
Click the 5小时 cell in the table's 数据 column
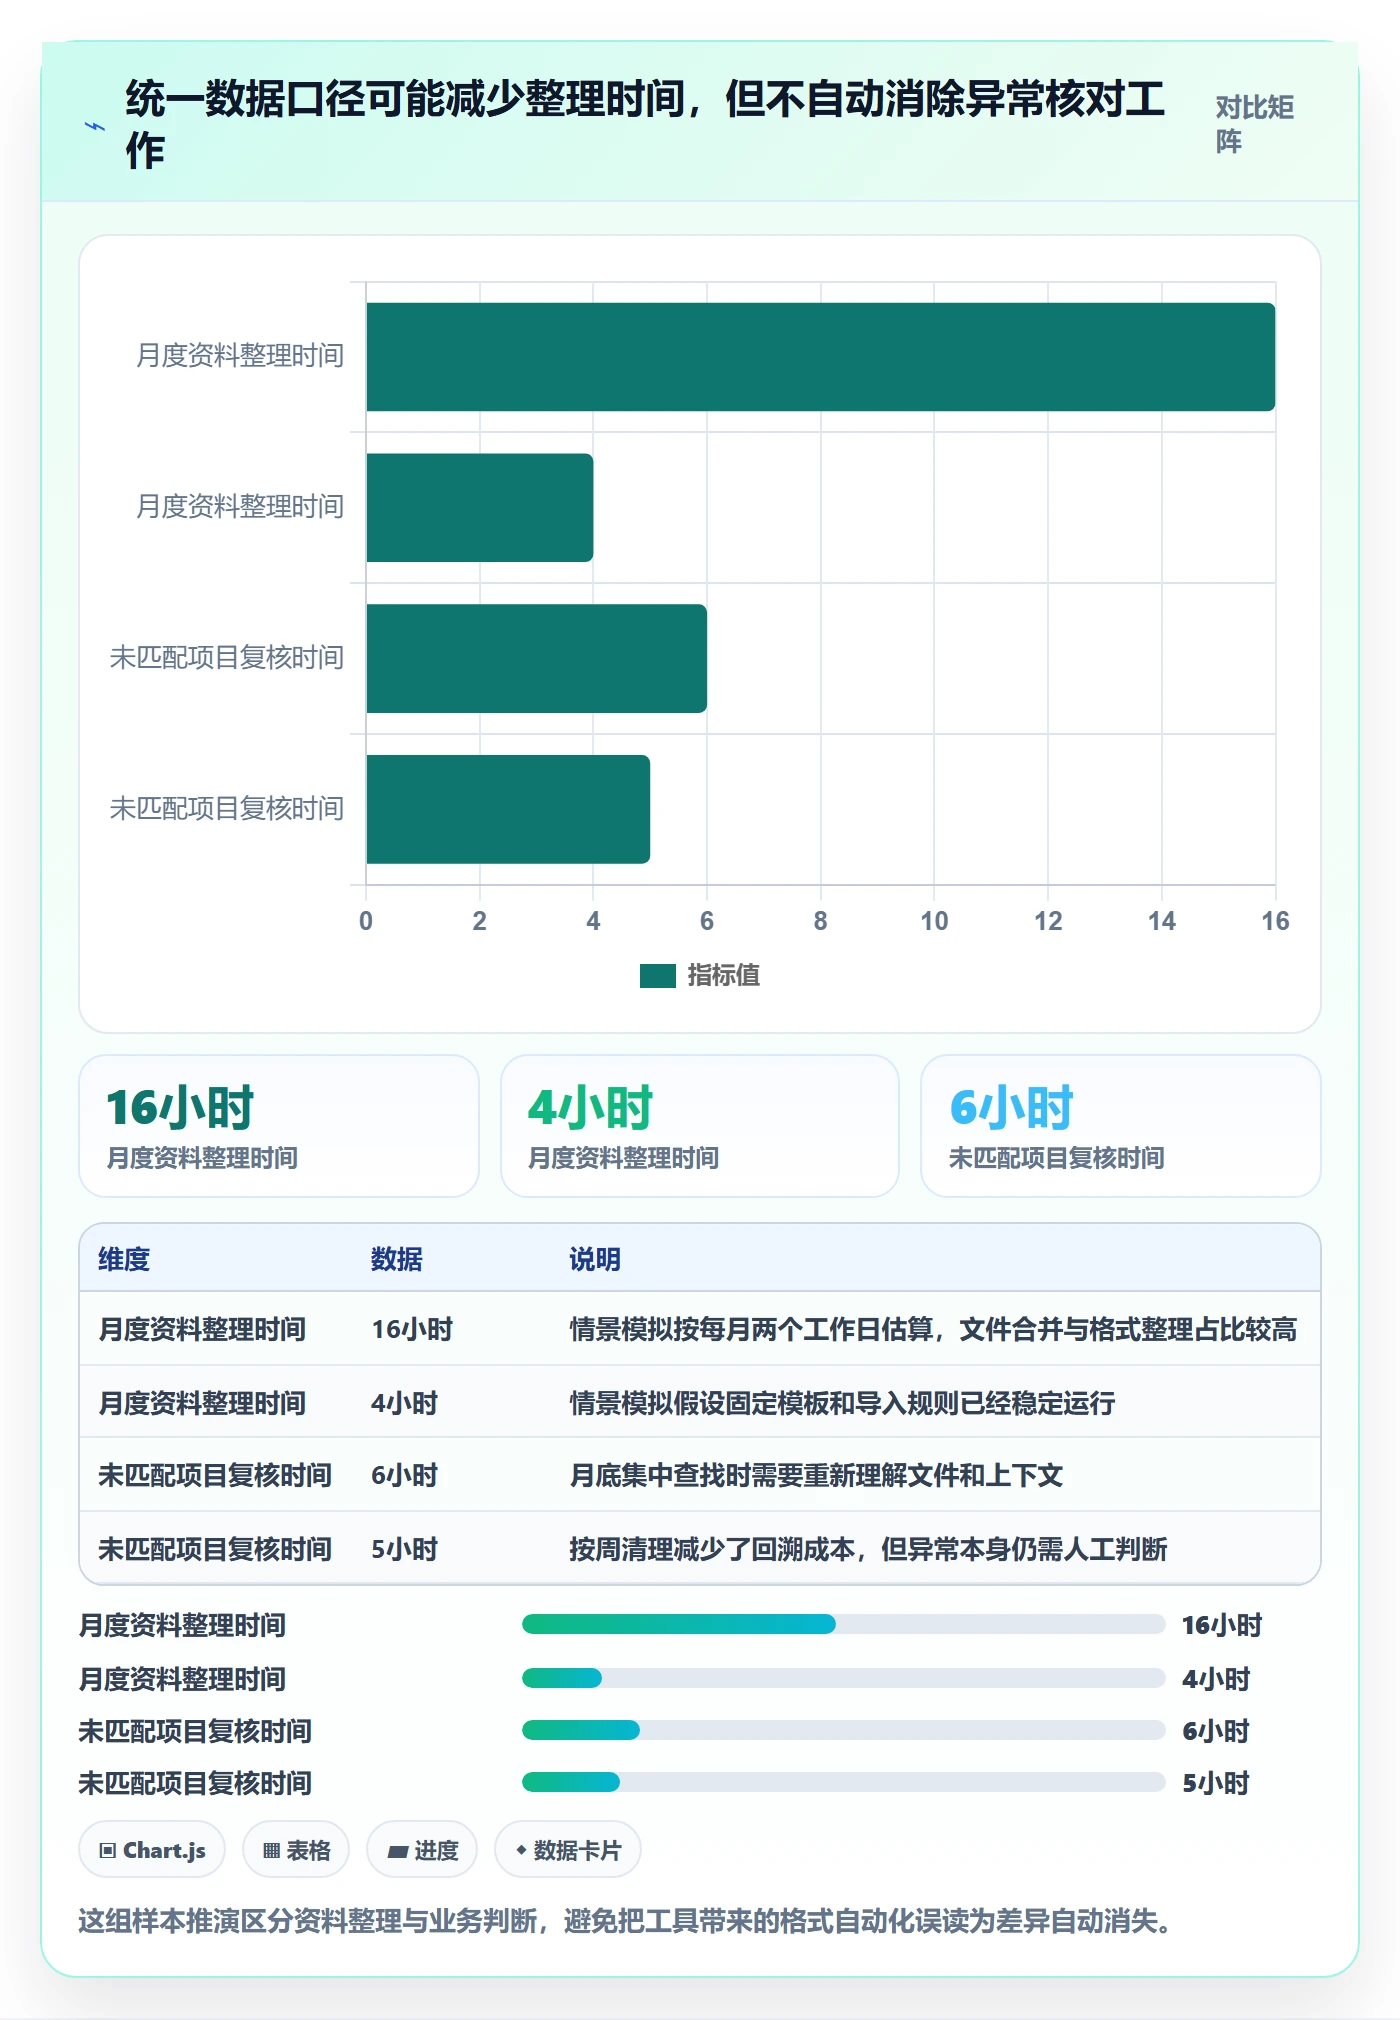405,1549
